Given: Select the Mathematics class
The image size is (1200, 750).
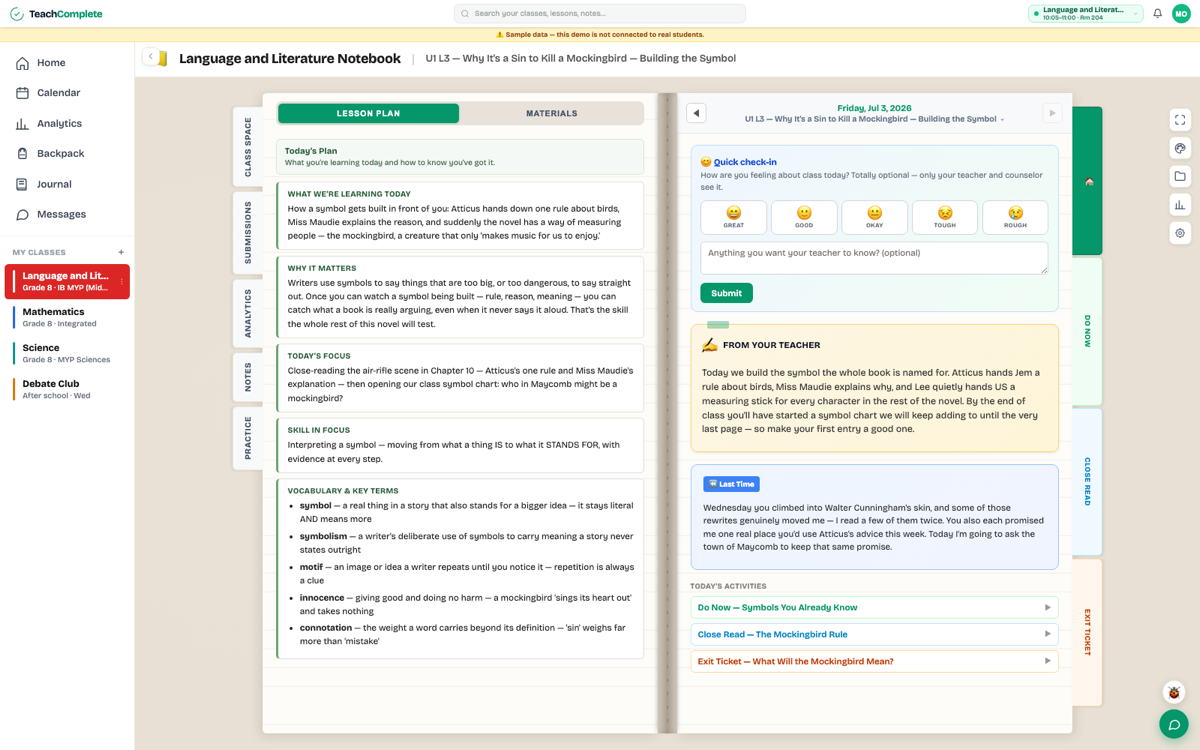Looking at the screenshot, I should [x=67, y=317].
